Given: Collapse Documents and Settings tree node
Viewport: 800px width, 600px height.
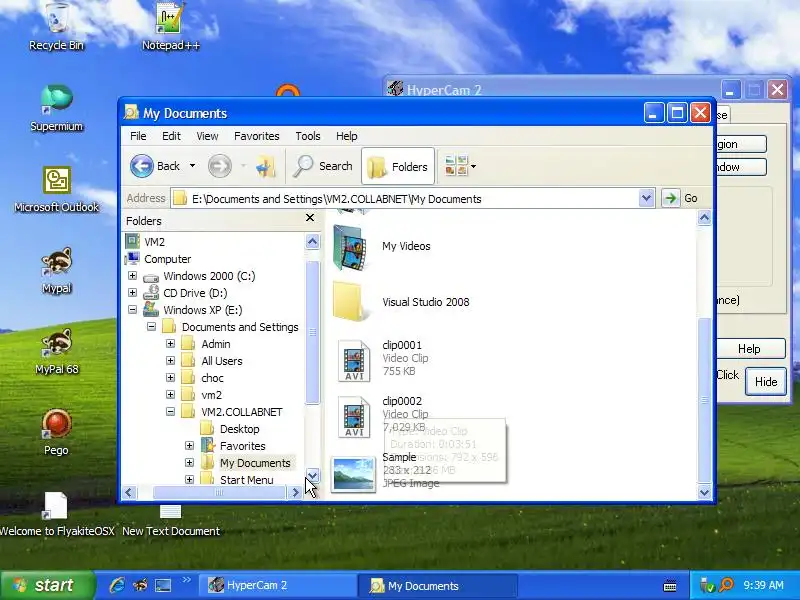Looking at the screenshot, I should coord(151,326).
